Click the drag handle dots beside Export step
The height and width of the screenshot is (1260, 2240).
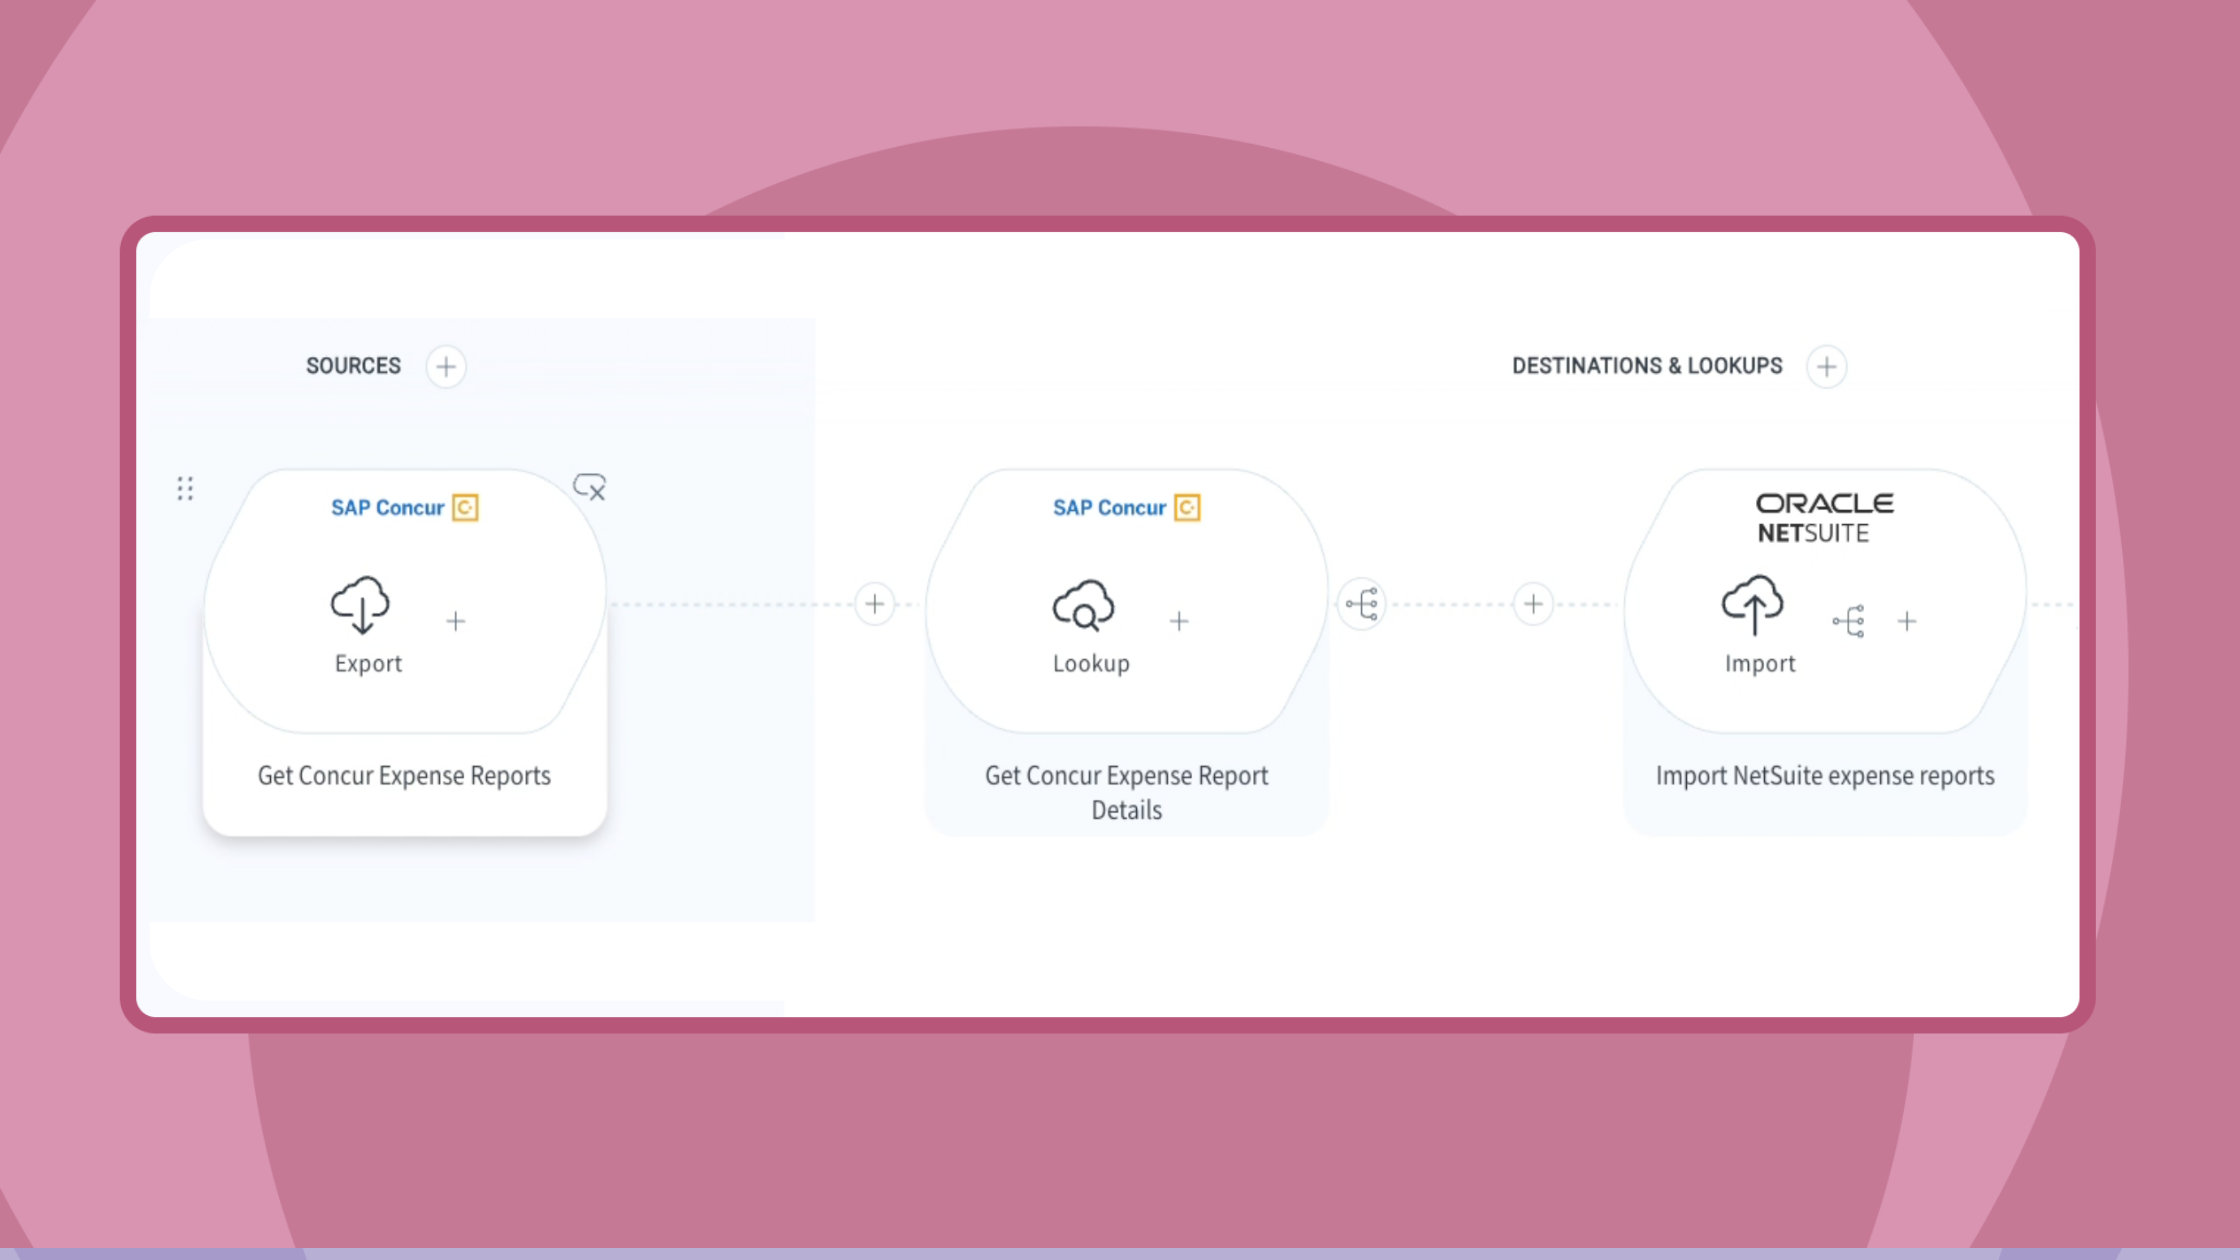(x=185, y=488)
